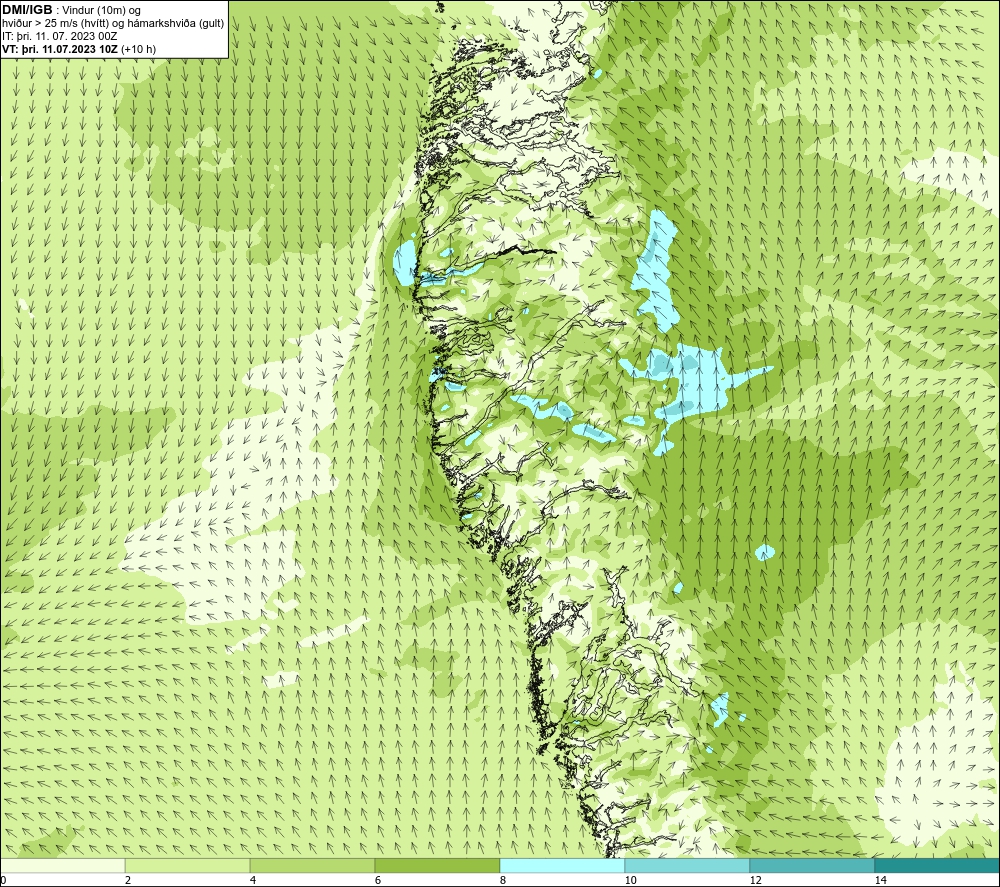The height and width of the screenshot is (887, 1000).
Task: Click the 'VT: þri. 11.07.2023 10Z' line
Action: [x=59, y=48]
